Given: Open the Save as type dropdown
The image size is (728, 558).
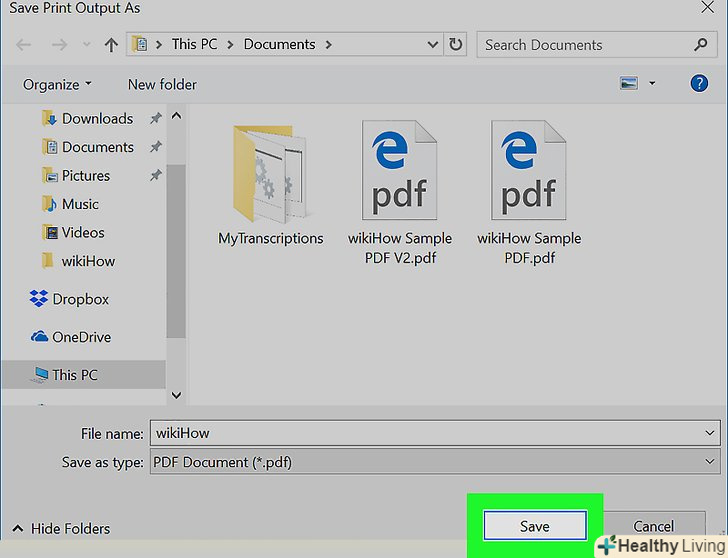Looking at the screenshot, I should pyautogui.click(x=435, y=462).
